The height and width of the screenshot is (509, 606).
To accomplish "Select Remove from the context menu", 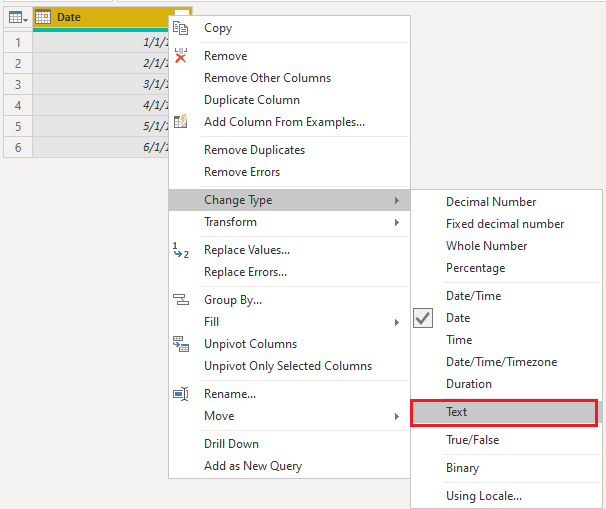I will coord(289,56).
